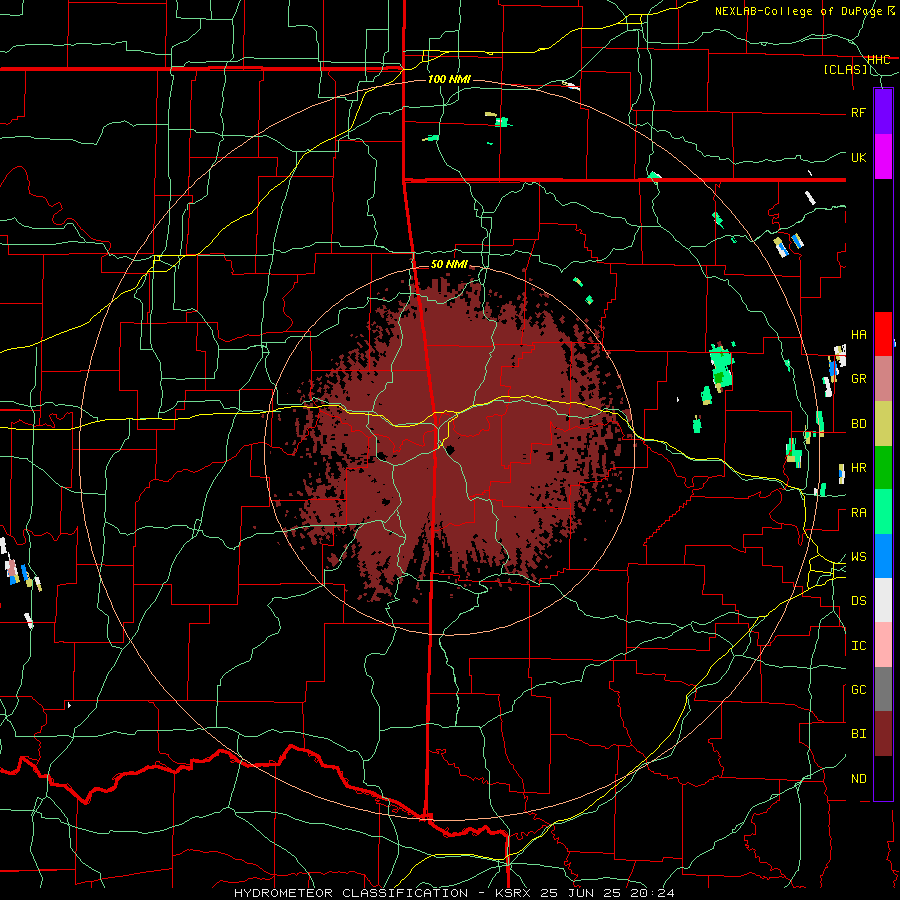
Task: Click the 'RA' legend label
Action: coord(858,513)
